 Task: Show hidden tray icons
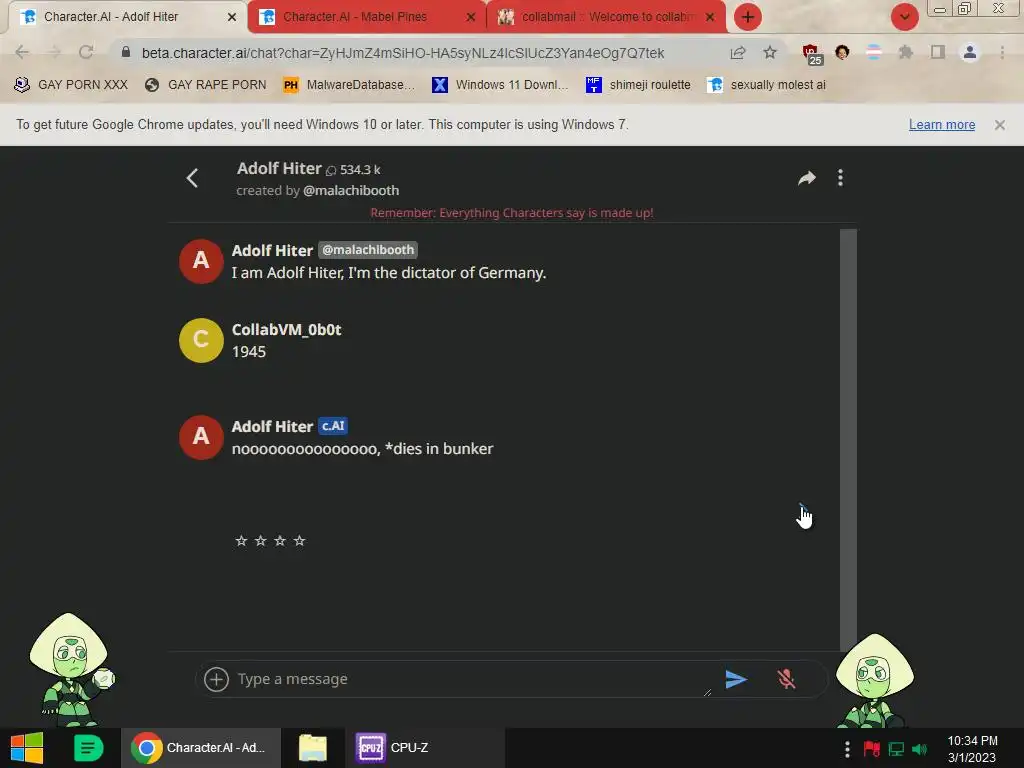tap(847, 748)
